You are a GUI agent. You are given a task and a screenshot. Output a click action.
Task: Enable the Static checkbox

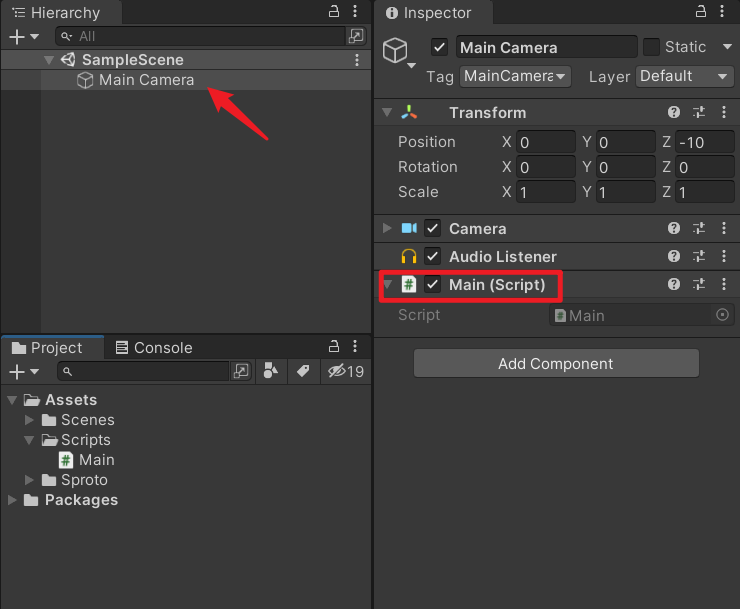coord(651,47)
